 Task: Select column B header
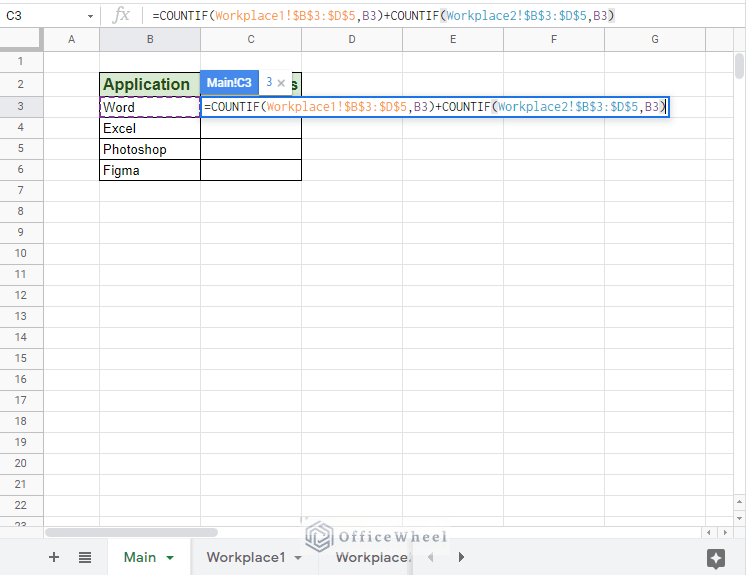[150, 39]
